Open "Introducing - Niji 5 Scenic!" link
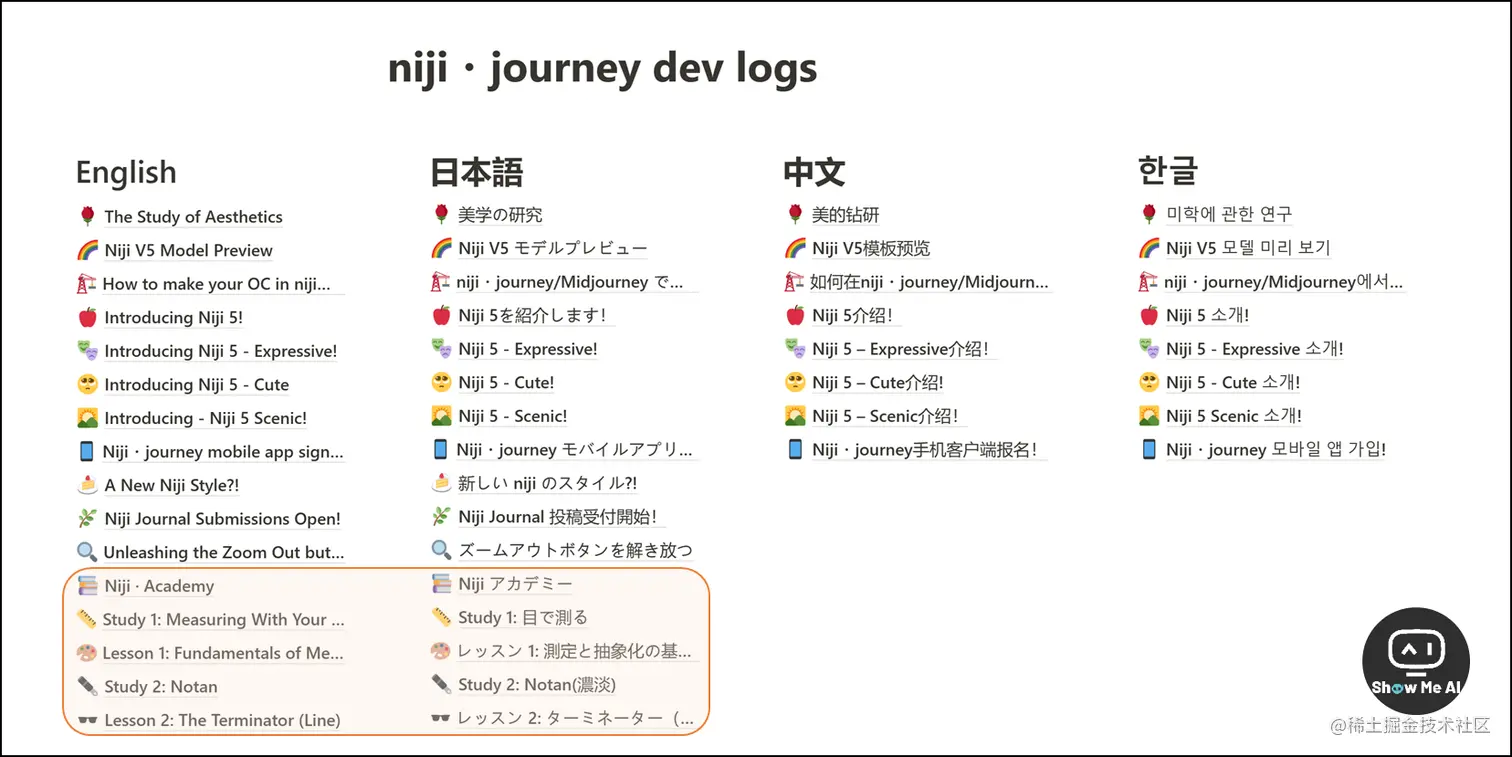 point(205,418)
